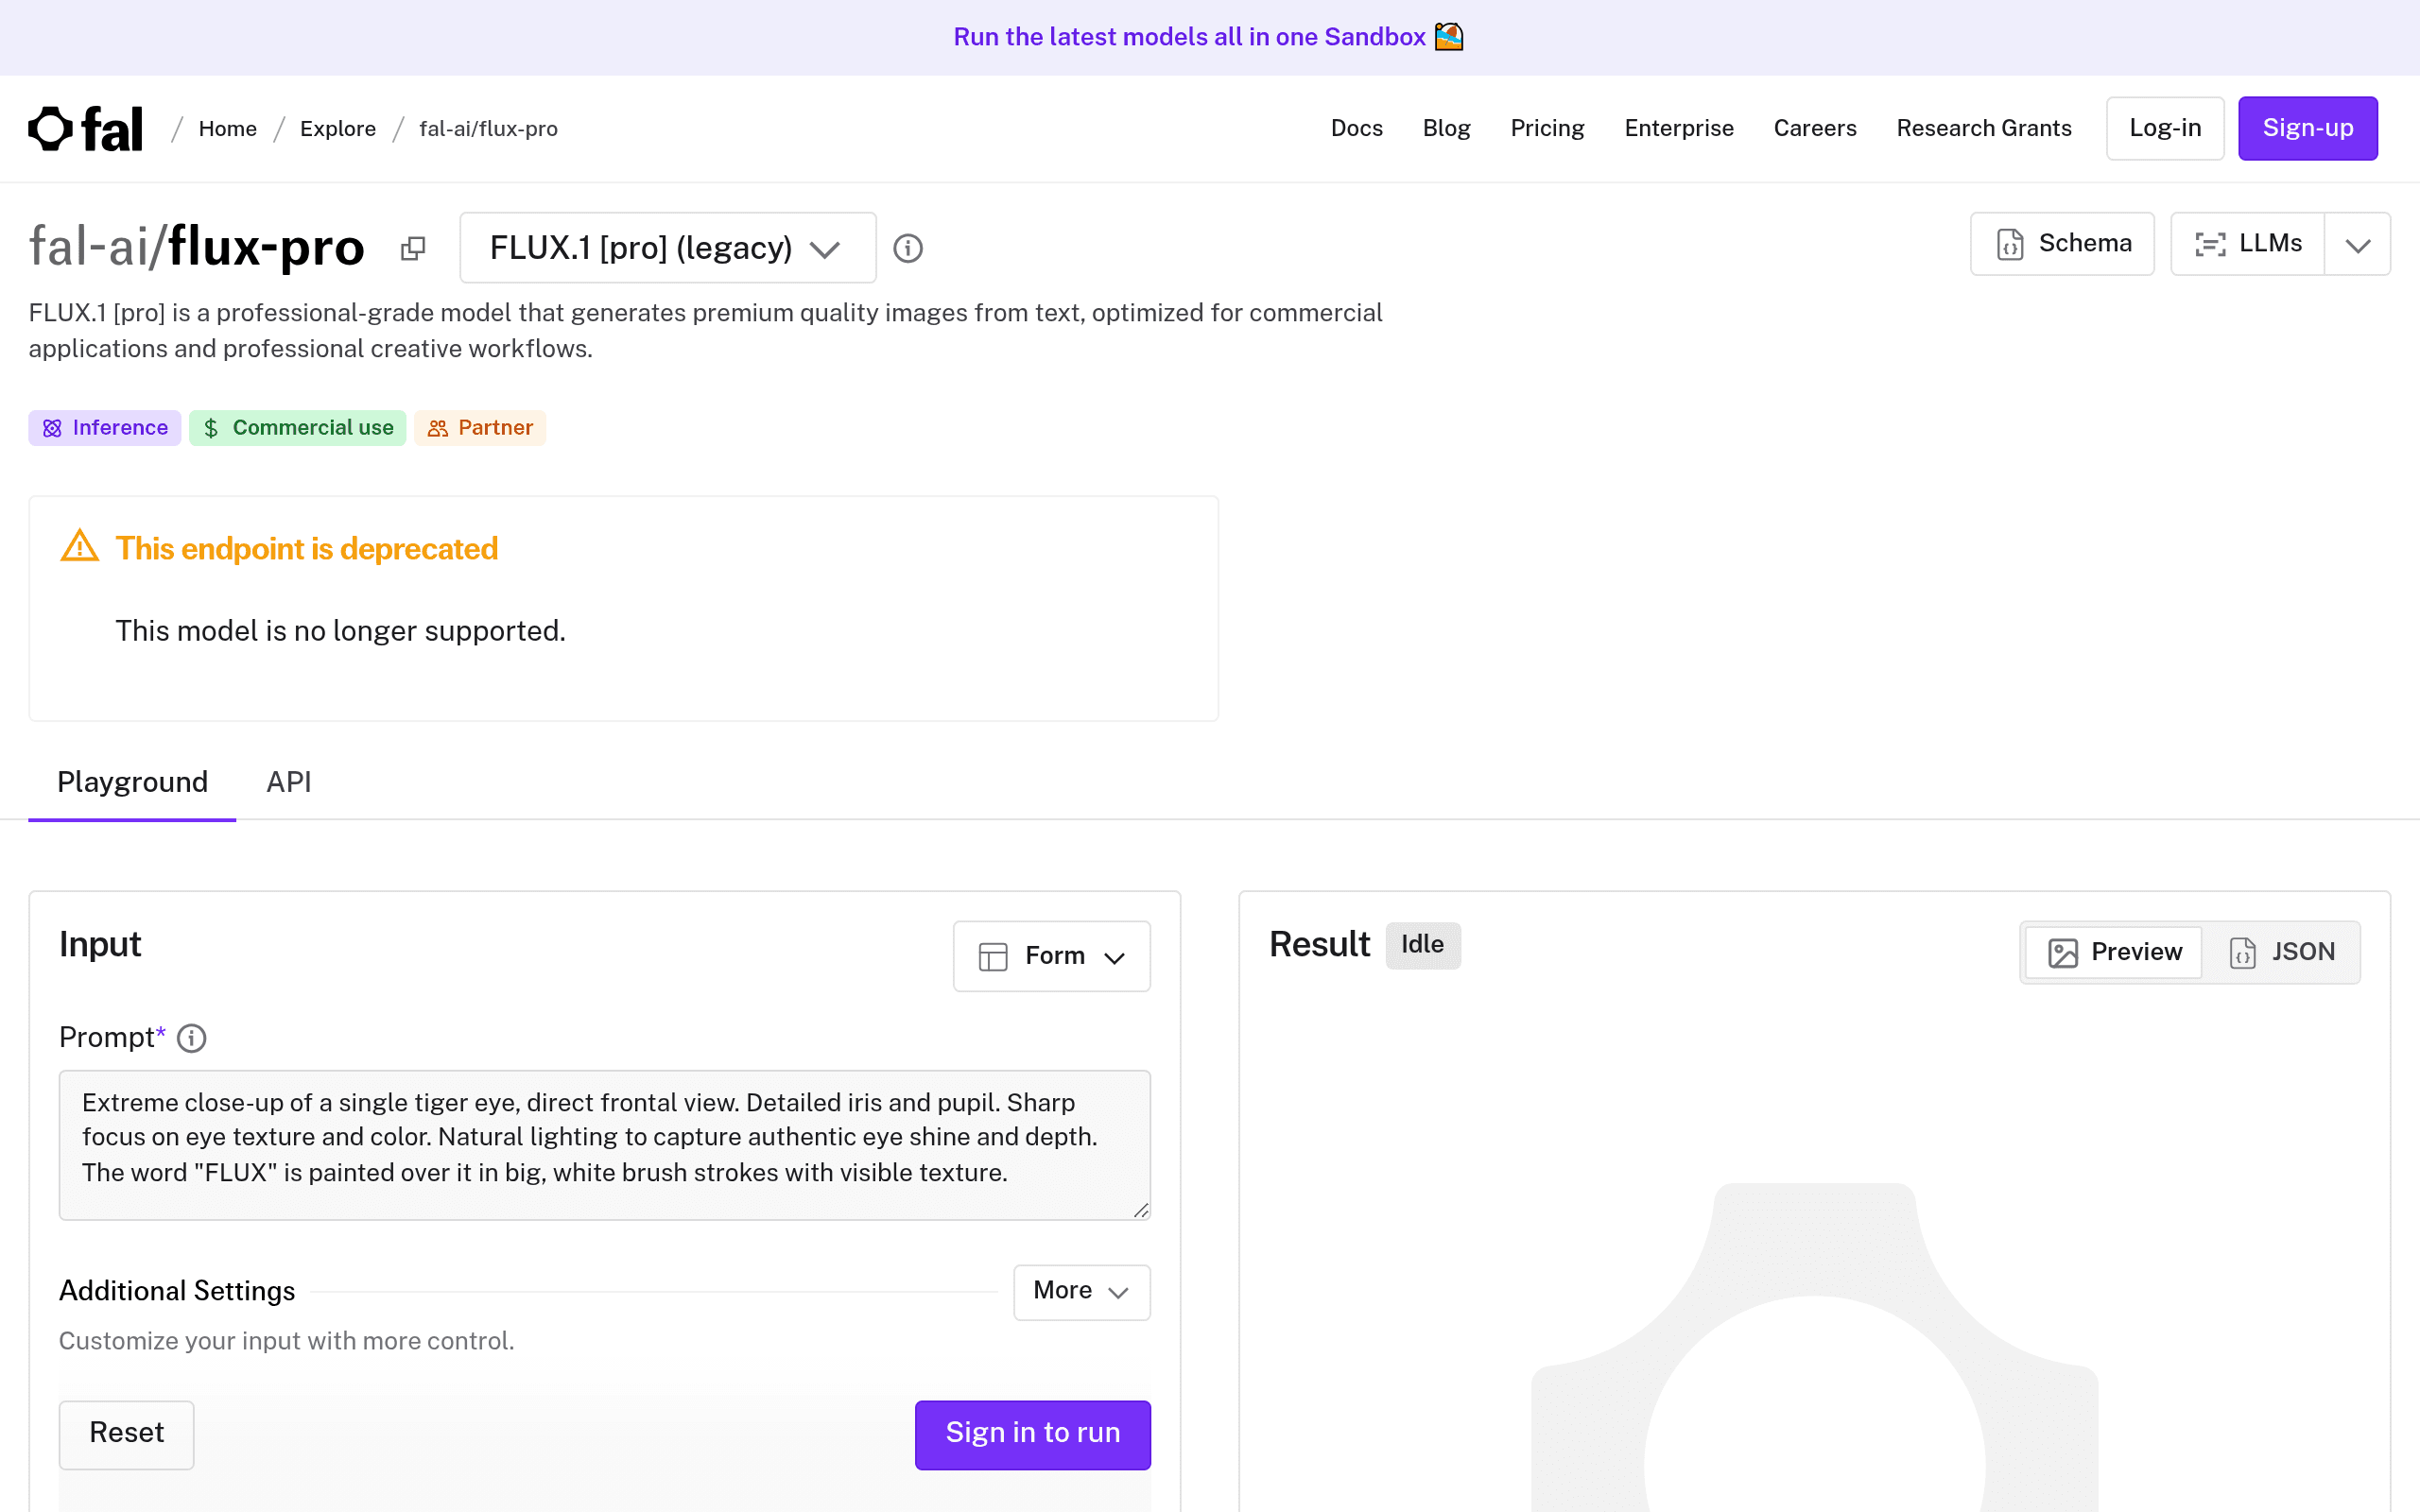Click the Sandbox emoji in the banner
Screen dimensions: 2420x1512
[x=1449, y=37]
